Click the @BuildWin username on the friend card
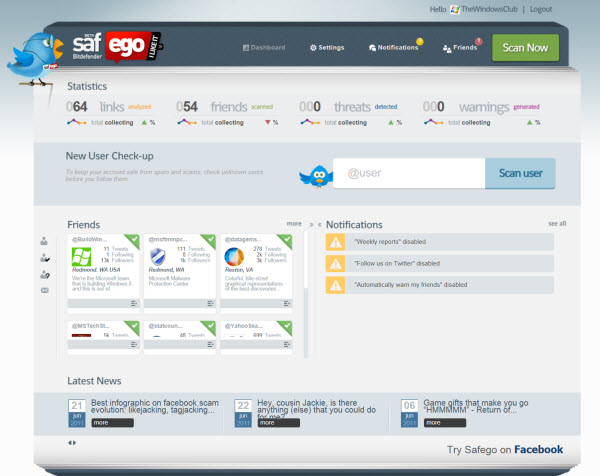This screenshot has height=476, width=600. pyautogui.click(x=90, y=240)
